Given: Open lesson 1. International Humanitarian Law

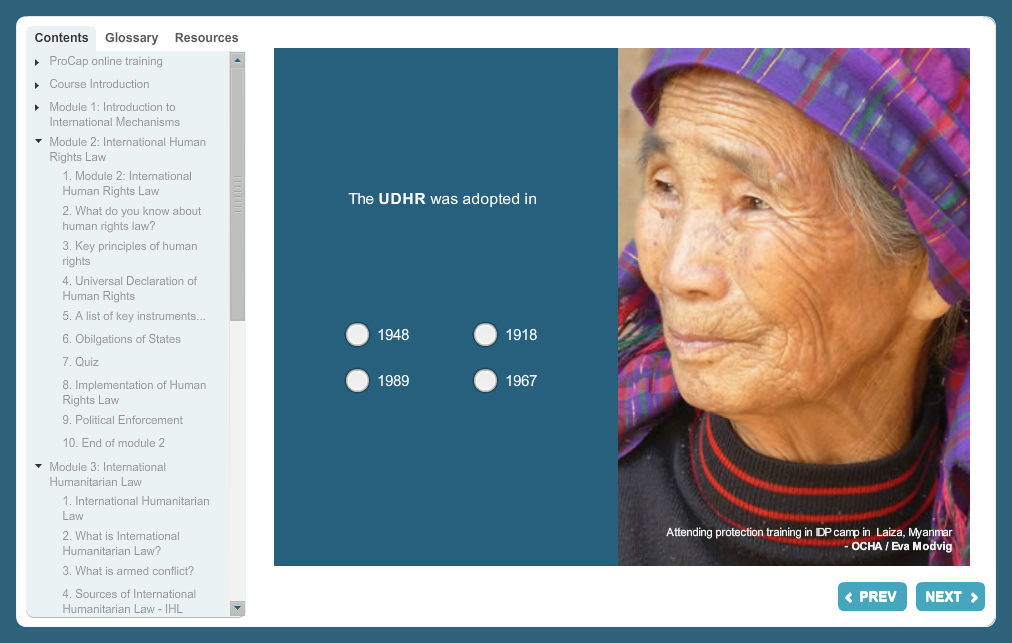Looking at the screenshot, I should coord(136,508).
